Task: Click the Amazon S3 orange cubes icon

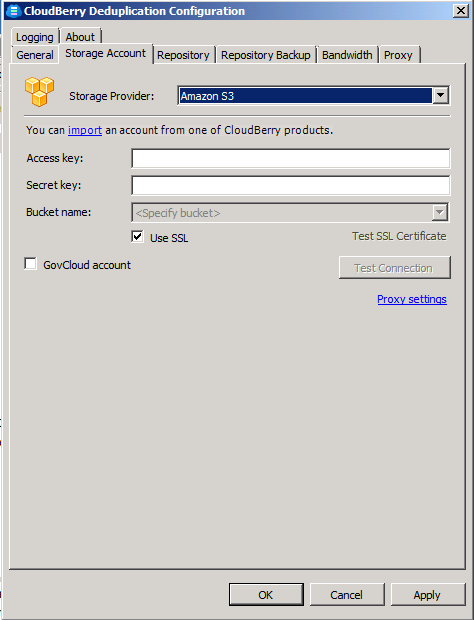Action: click(39, 92)
